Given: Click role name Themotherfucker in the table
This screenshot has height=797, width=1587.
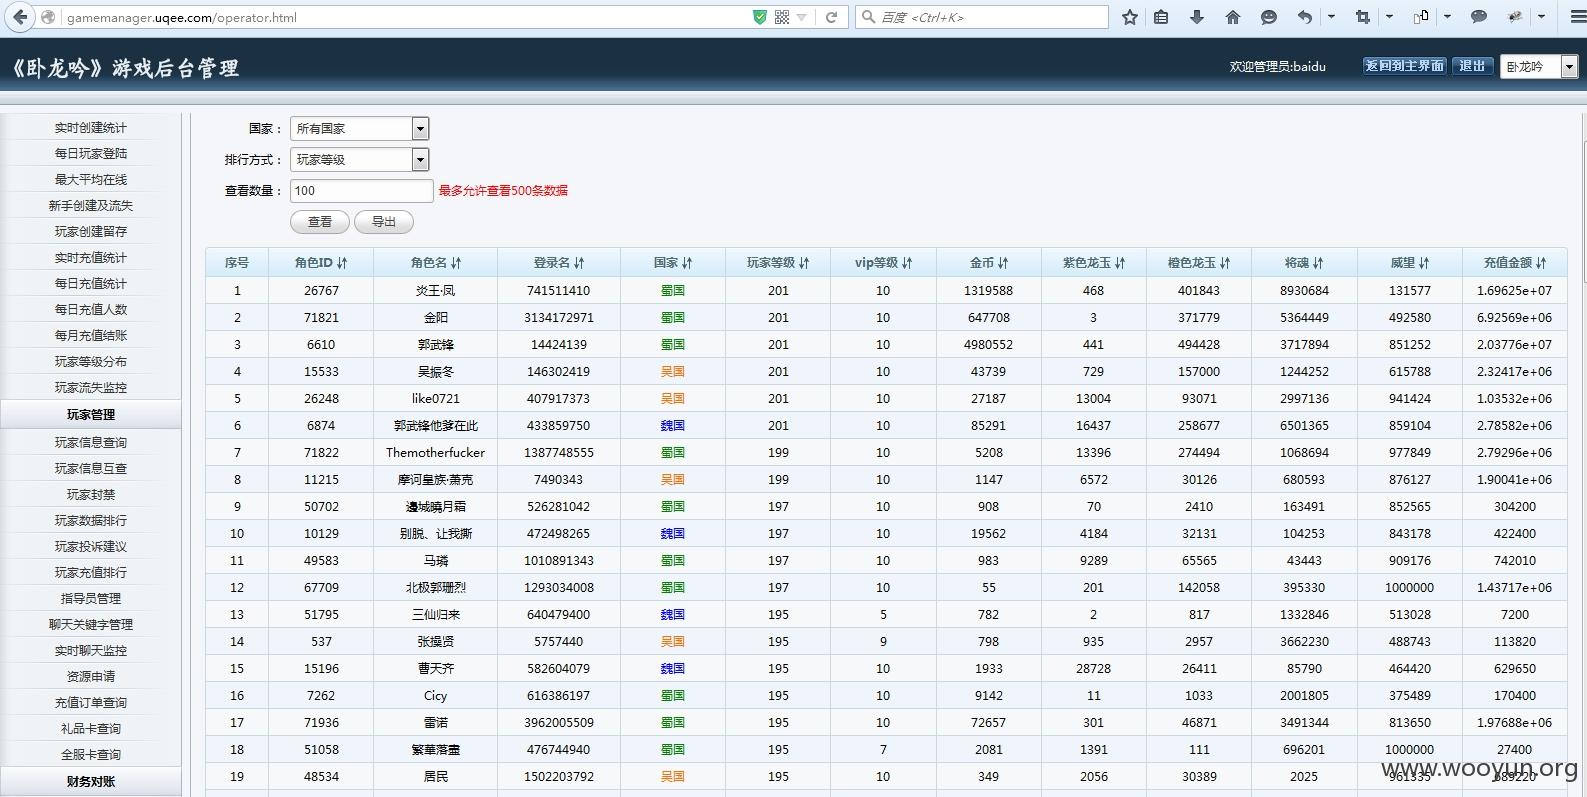Looking at the screenshot, I should point(435,453).
